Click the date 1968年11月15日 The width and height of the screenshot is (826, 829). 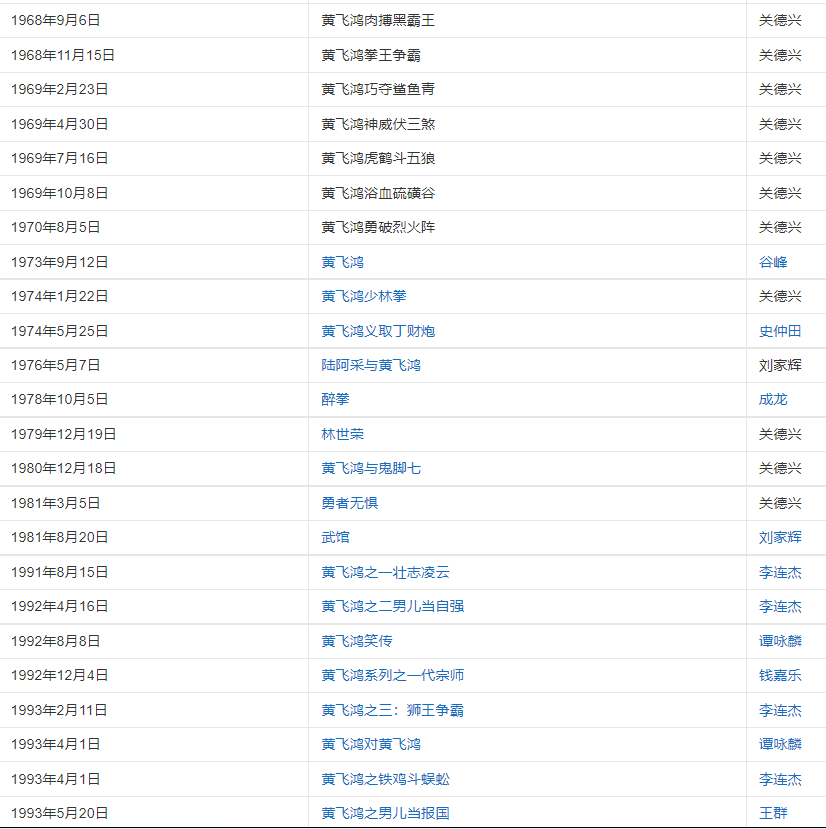62,56
